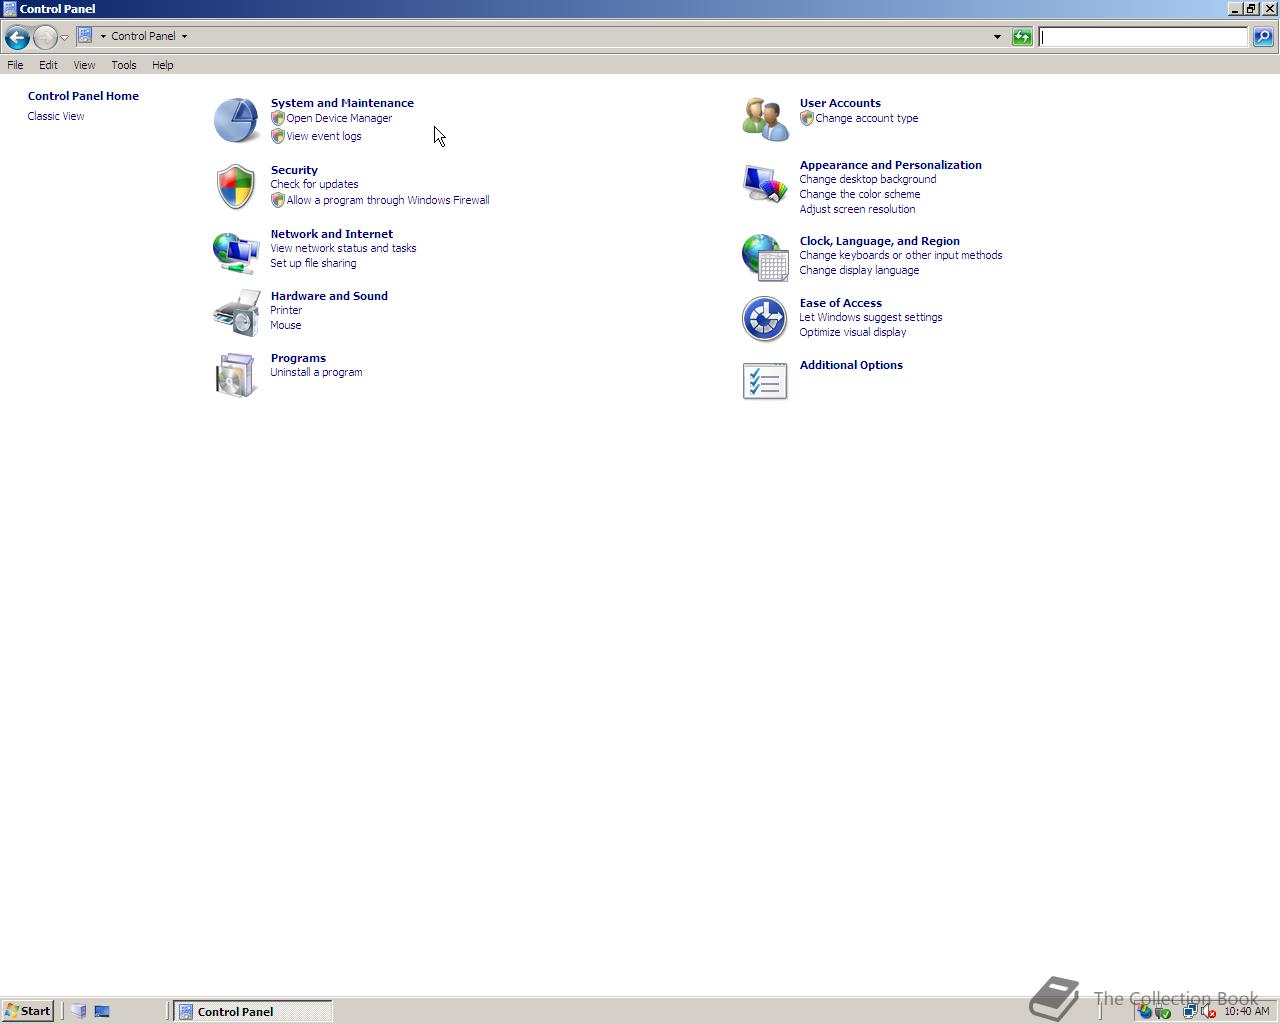Screen dimensions: 1280x1024
Task: Click the Security shield icon
Action: (x=236, y=187)
